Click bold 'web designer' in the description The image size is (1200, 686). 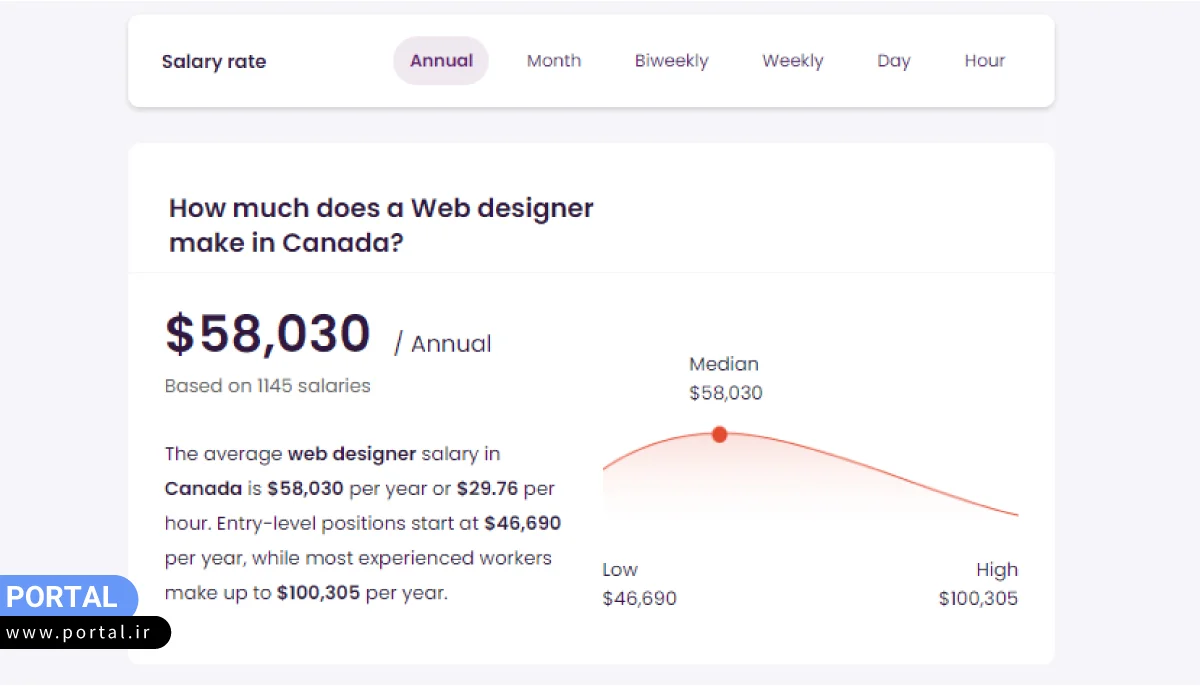[352, 454]
